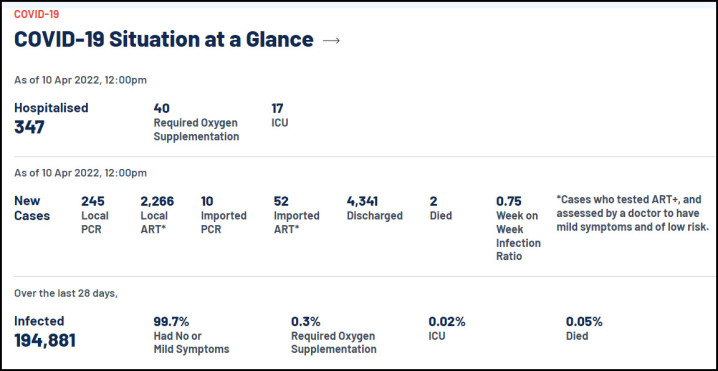This screenshot has height=371, width=718.
Task: Open the COVID-19 Situation at a Glance heading
Action: tap(163, 39)
